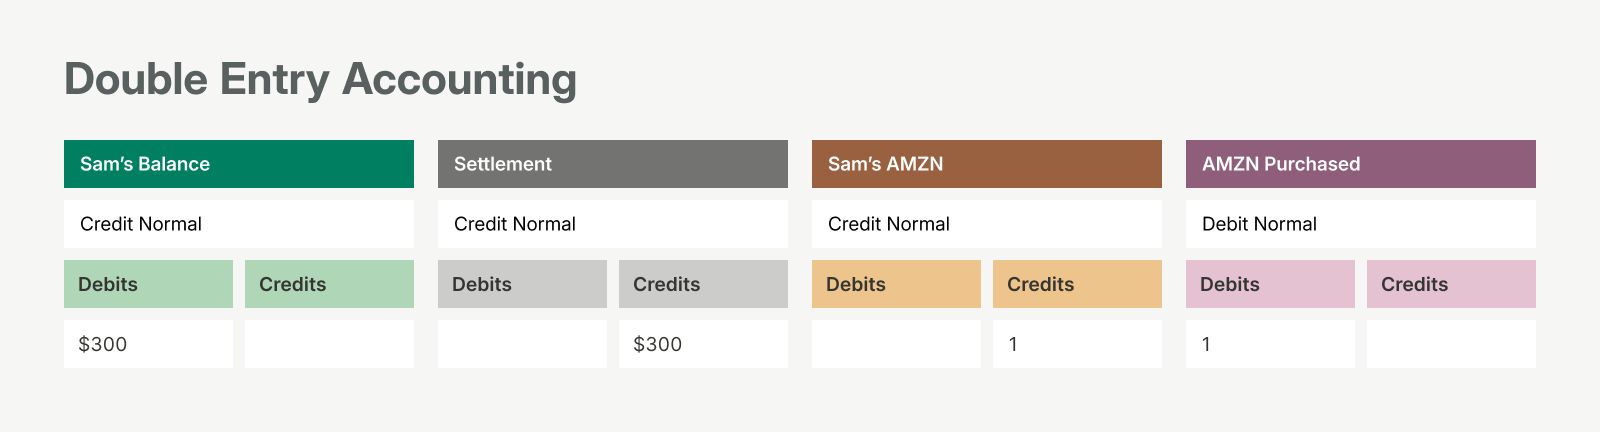Click the AMZN Purchased header

(1361, 164)
